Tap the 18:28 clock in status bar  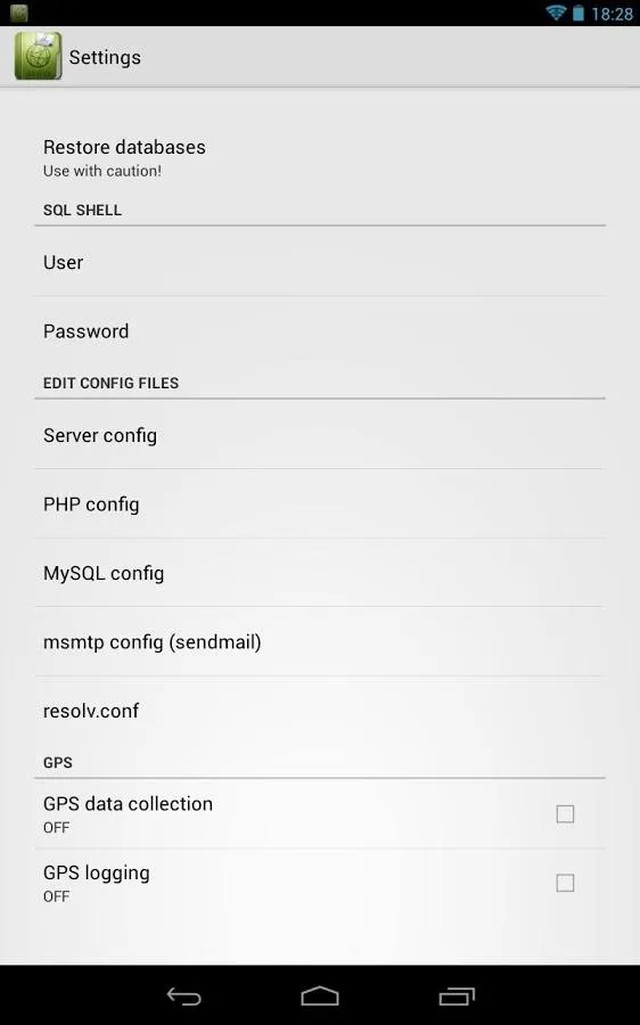612,14
